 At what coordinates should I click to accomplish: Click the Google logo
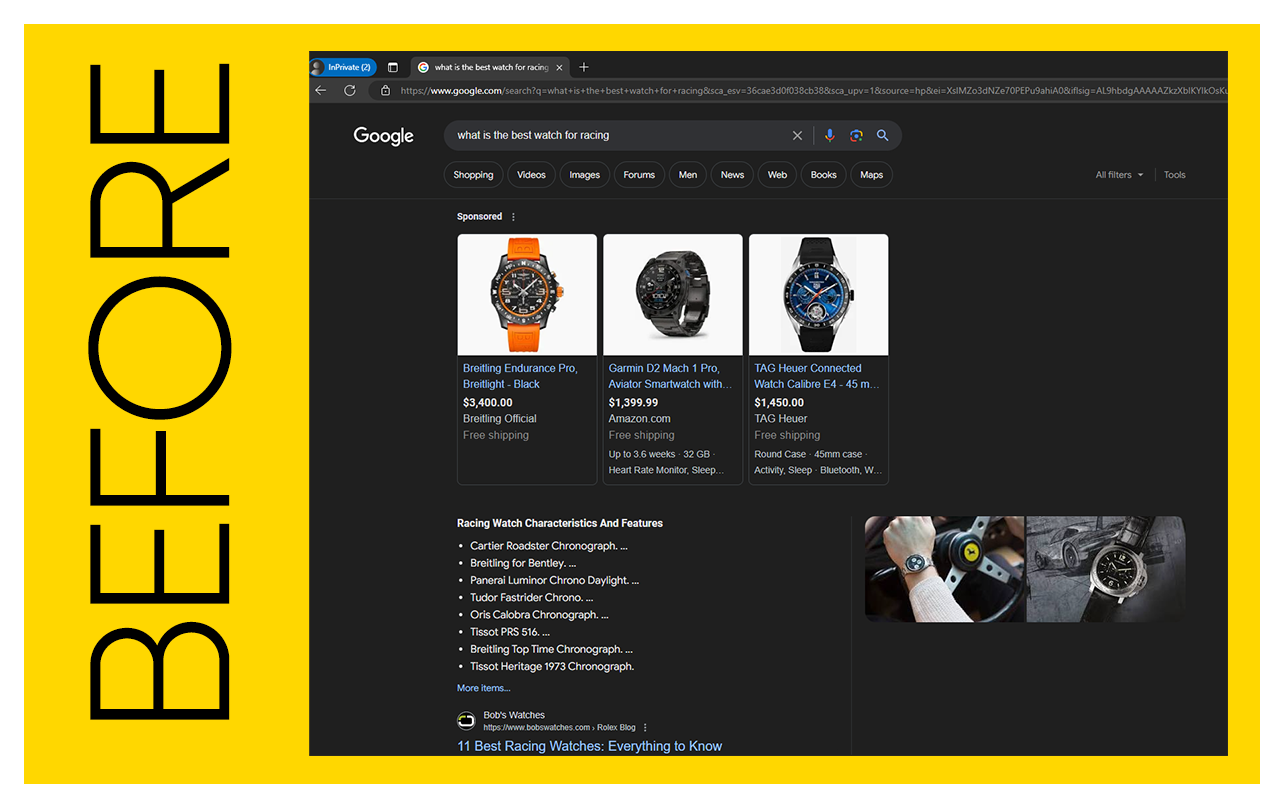coord(383,135)
